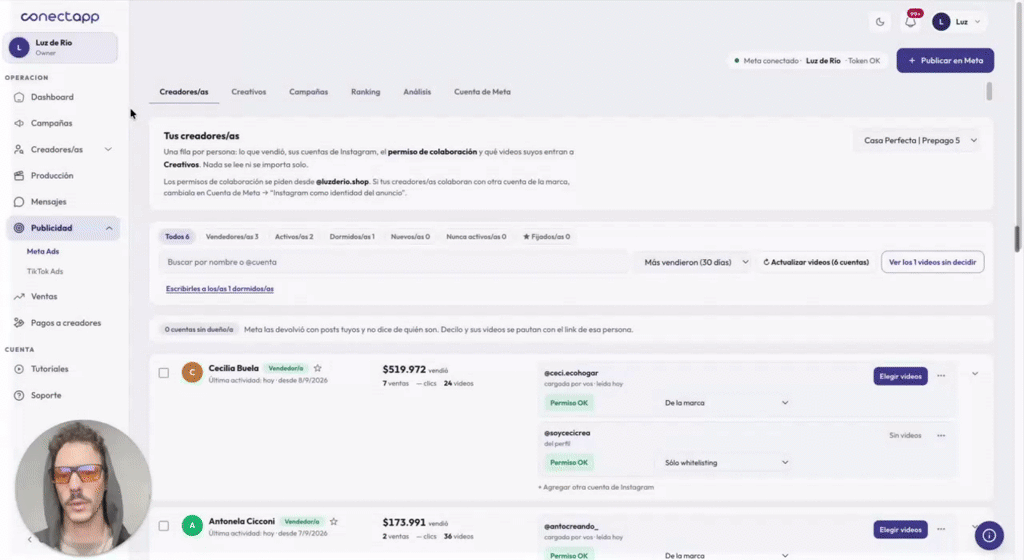Click the Mensajes chat bubble icon
The height and width of the screenshot is (560, 1024).
tap(19, 202)
